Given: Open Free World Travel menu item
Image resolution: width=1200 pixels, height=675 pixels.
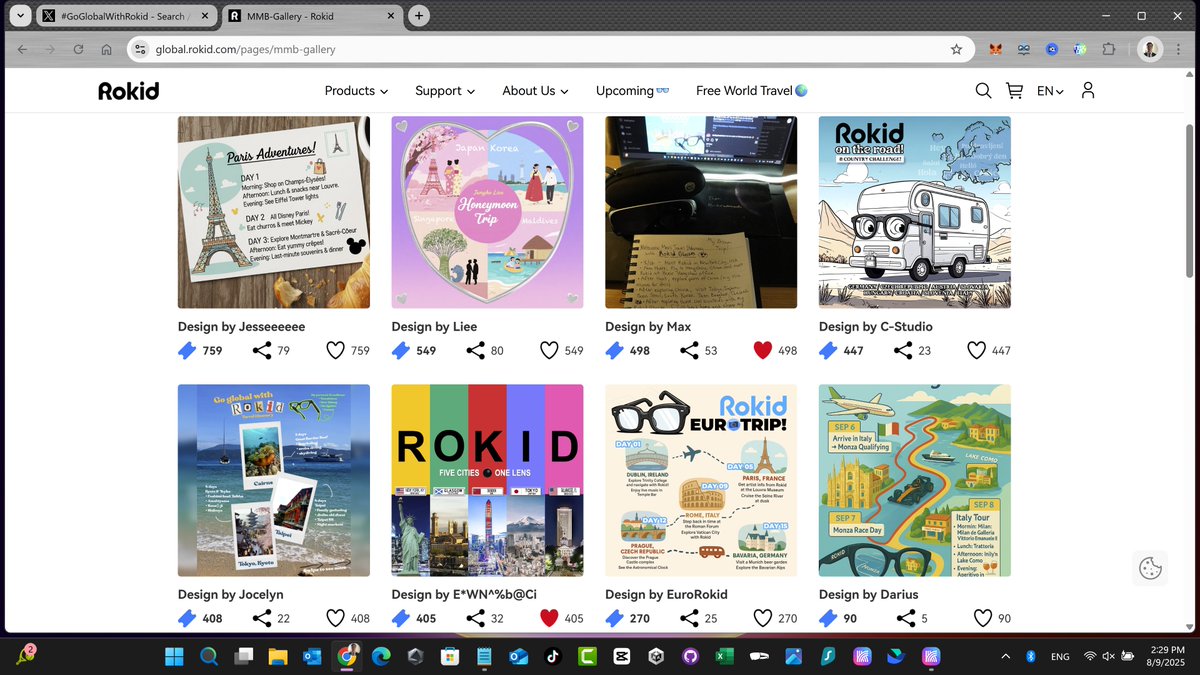Looking at the screenshot, I should [752, 91].
